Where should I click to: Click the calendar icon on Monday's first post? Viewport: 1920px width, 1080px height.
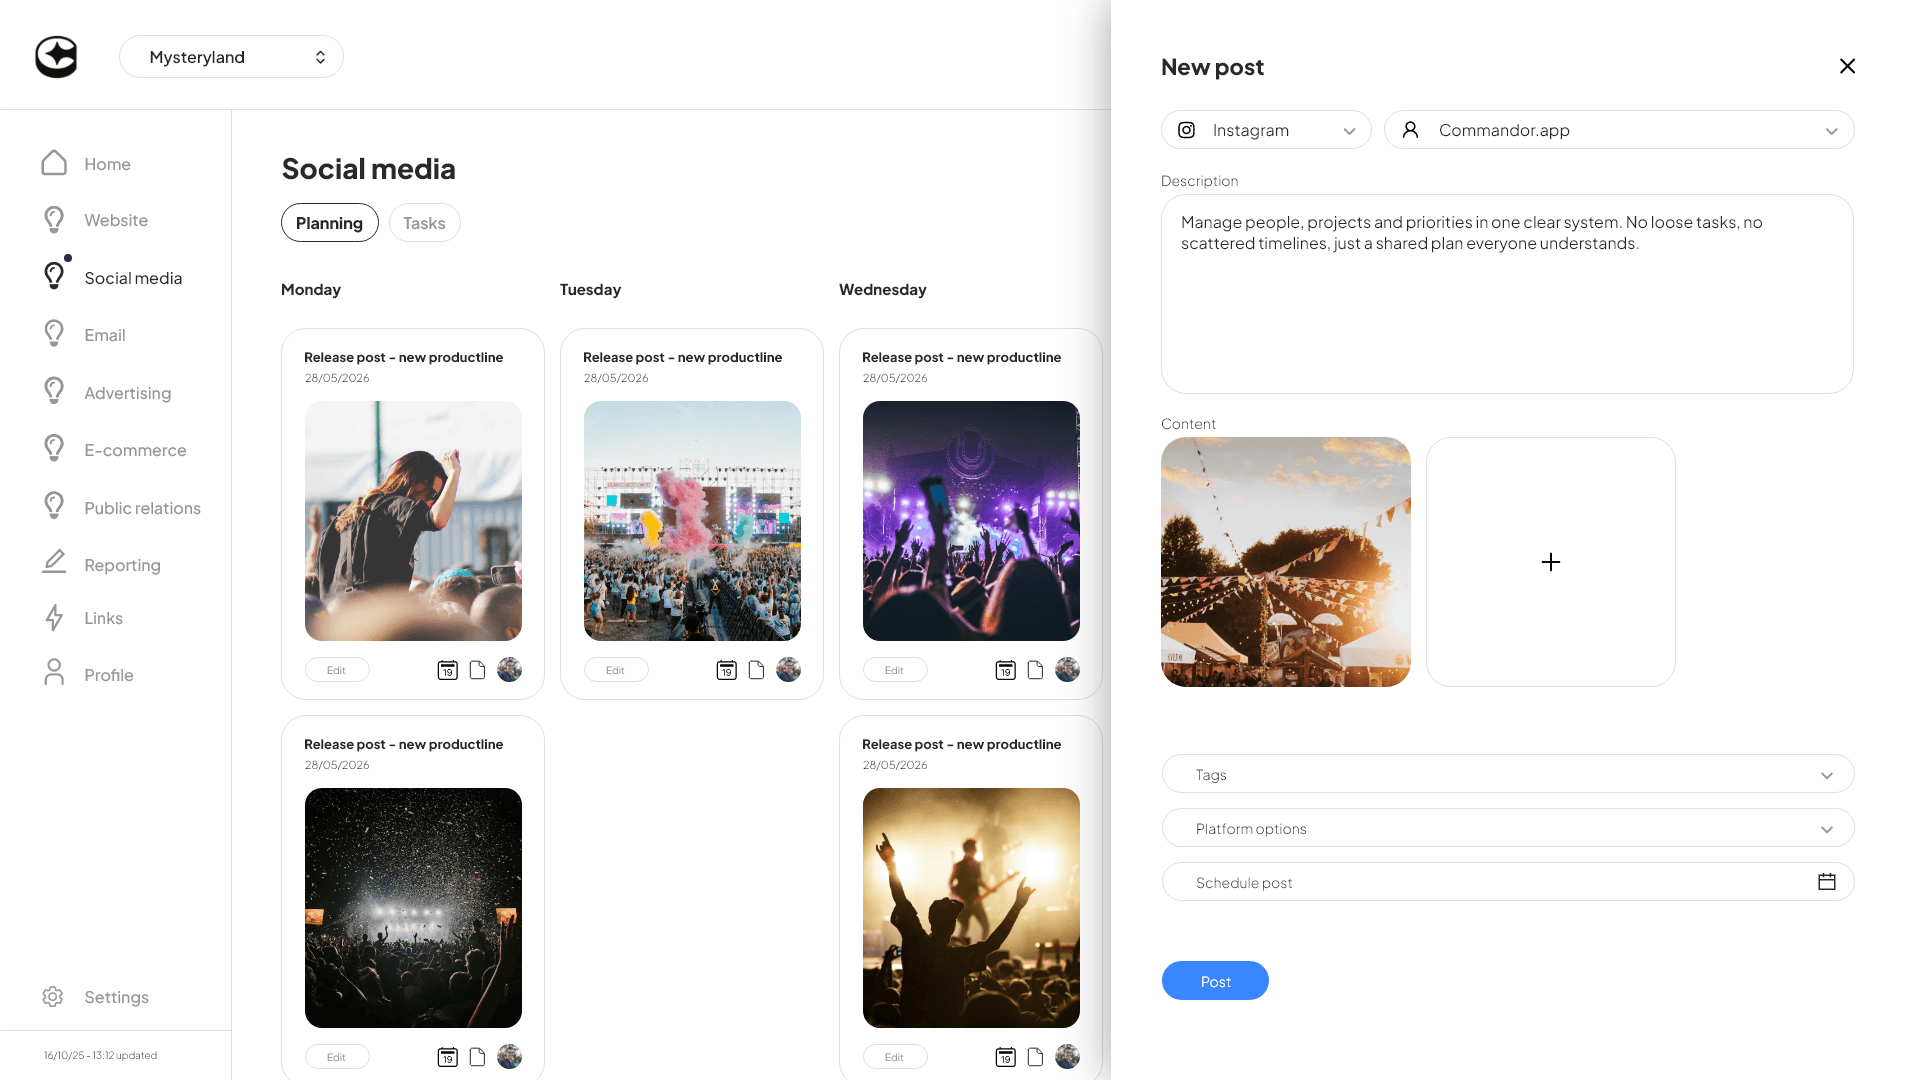click(447, 670)
